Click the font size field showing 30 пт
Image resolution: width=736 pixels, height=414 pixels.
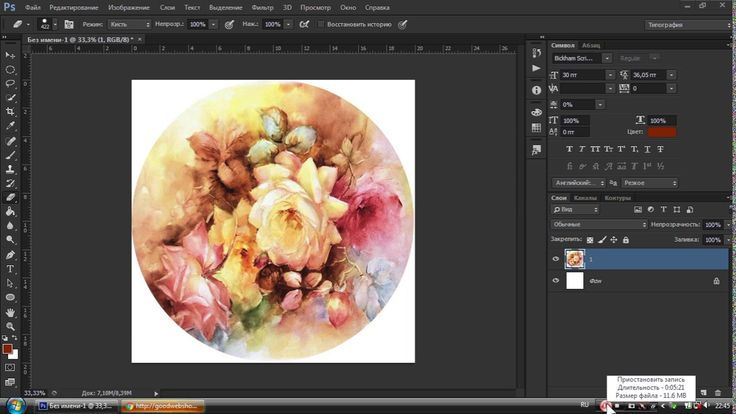pos(578,75)
